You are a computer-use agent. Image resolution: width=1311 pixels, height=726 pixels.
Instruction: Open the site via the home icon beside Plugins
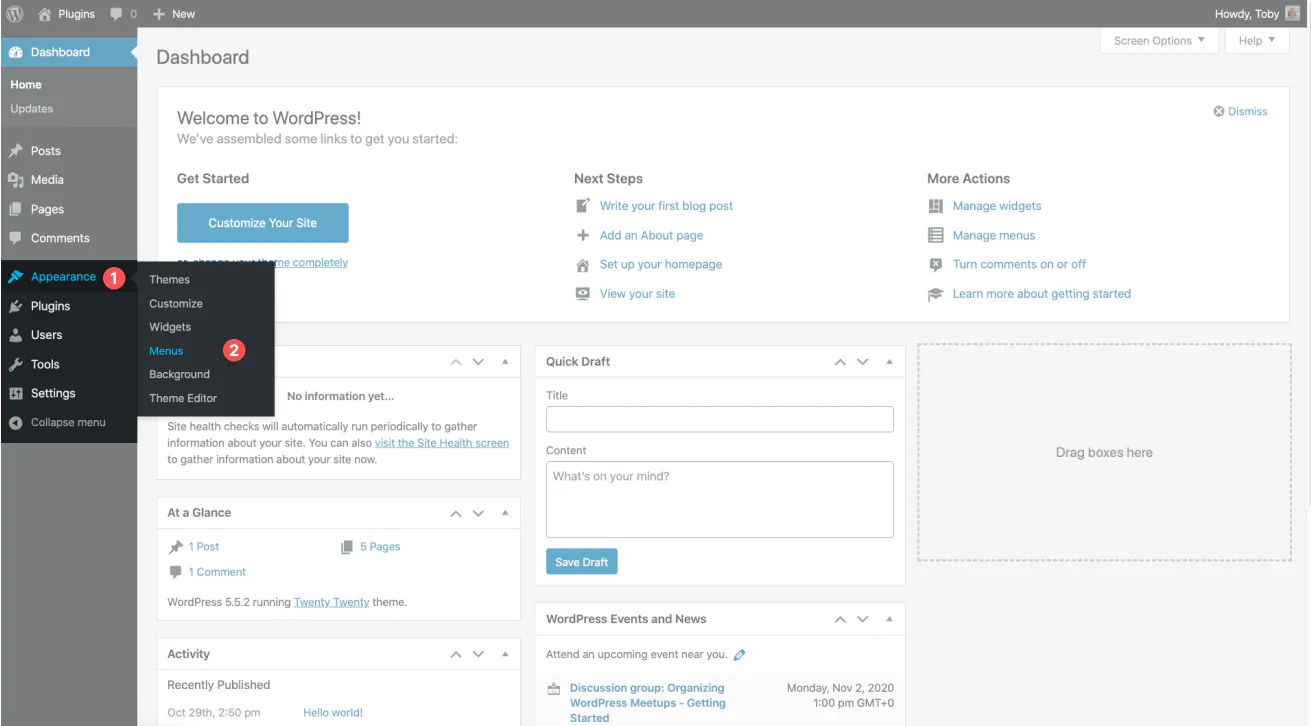(44, 14)
